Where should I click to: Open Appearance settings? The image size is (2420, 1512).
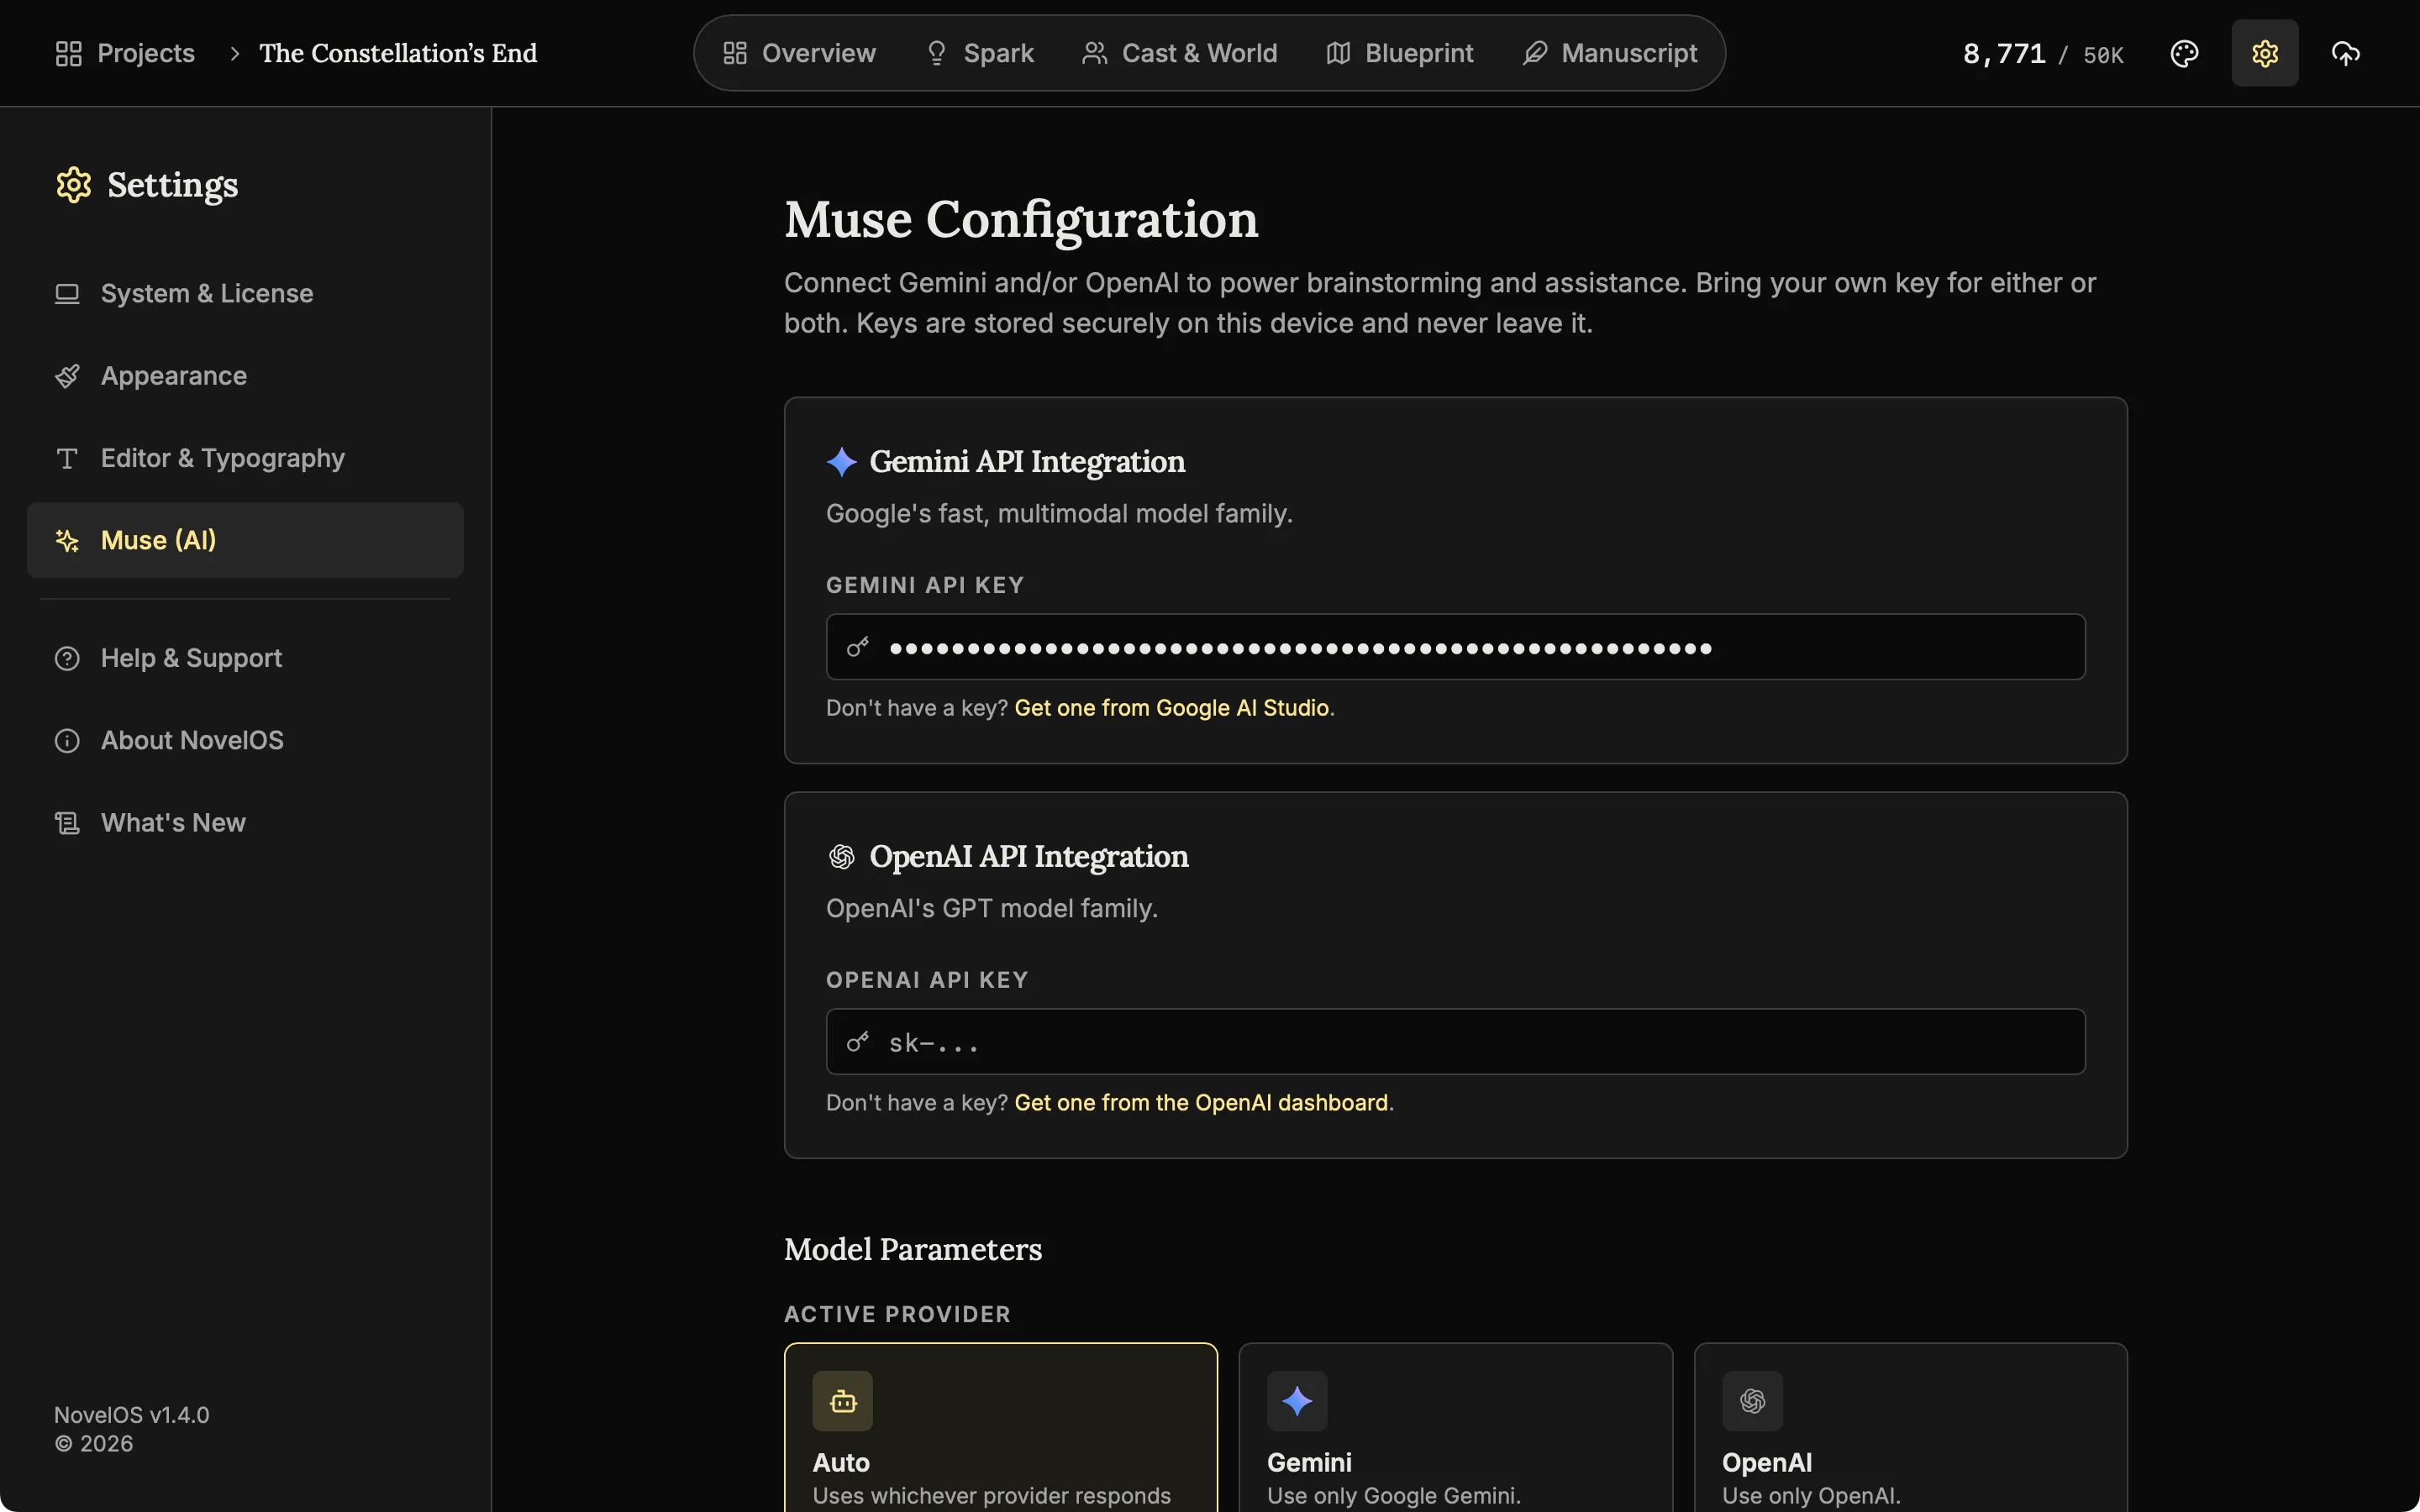coord(245,376)
